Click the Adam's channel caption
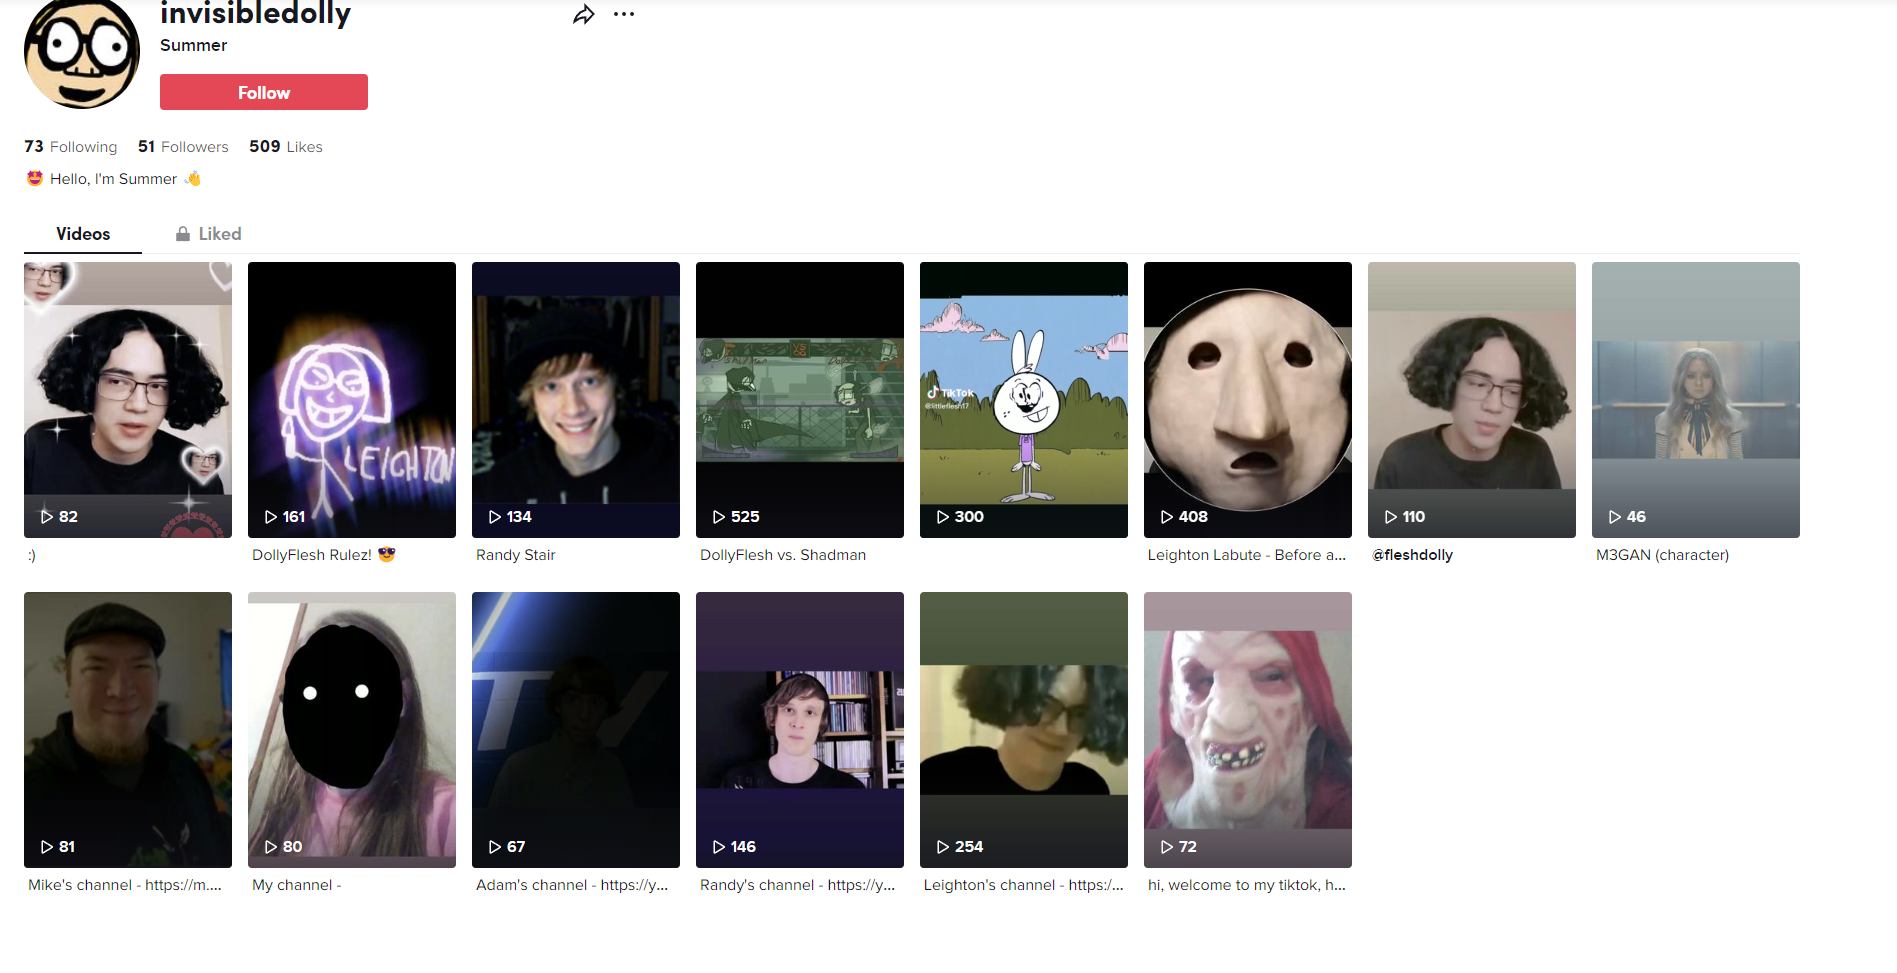The height and width of the screenshot is (973, 1897). click(x=572, y=885)
